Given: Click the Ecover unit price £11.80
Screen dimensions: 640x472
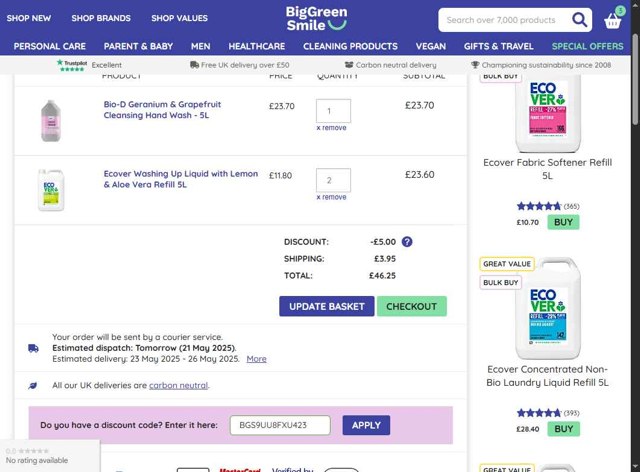Looking at the screenshot, I should [x=280, y=176].
